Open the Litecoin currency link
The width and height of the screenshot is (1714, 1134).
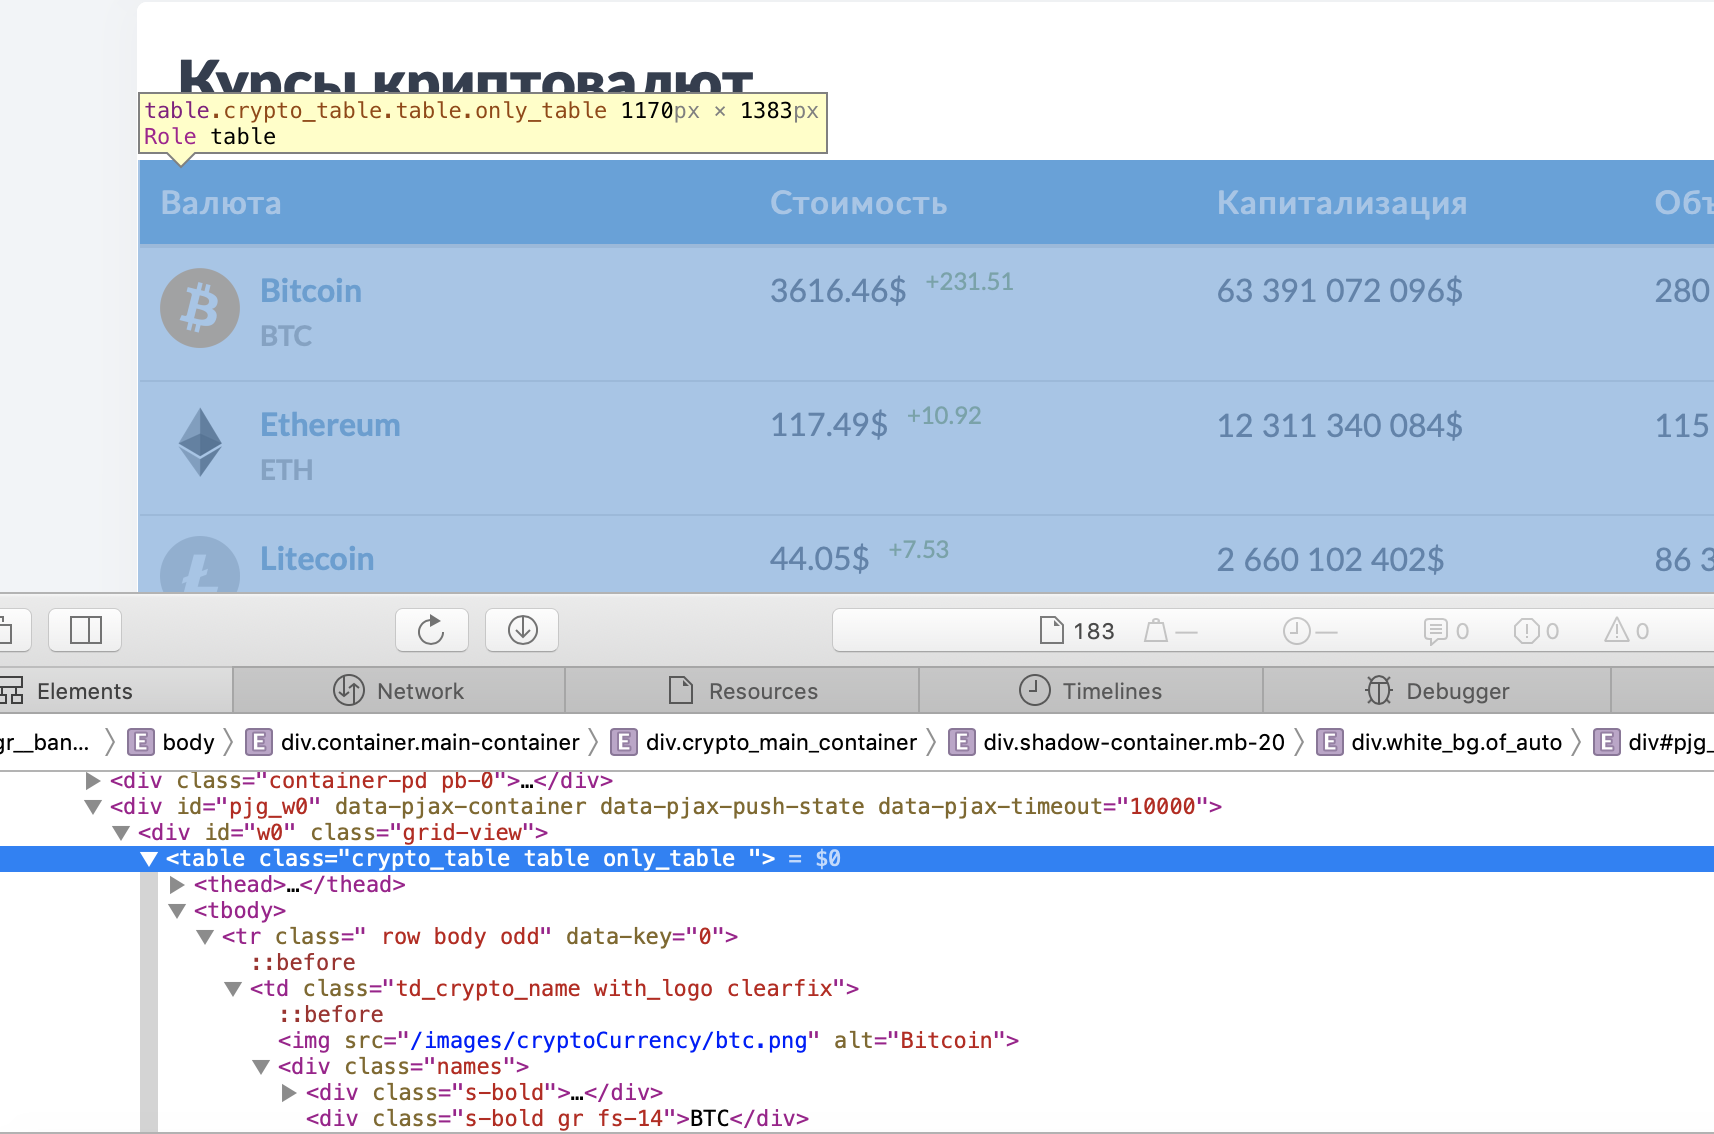tap(317, 559)
